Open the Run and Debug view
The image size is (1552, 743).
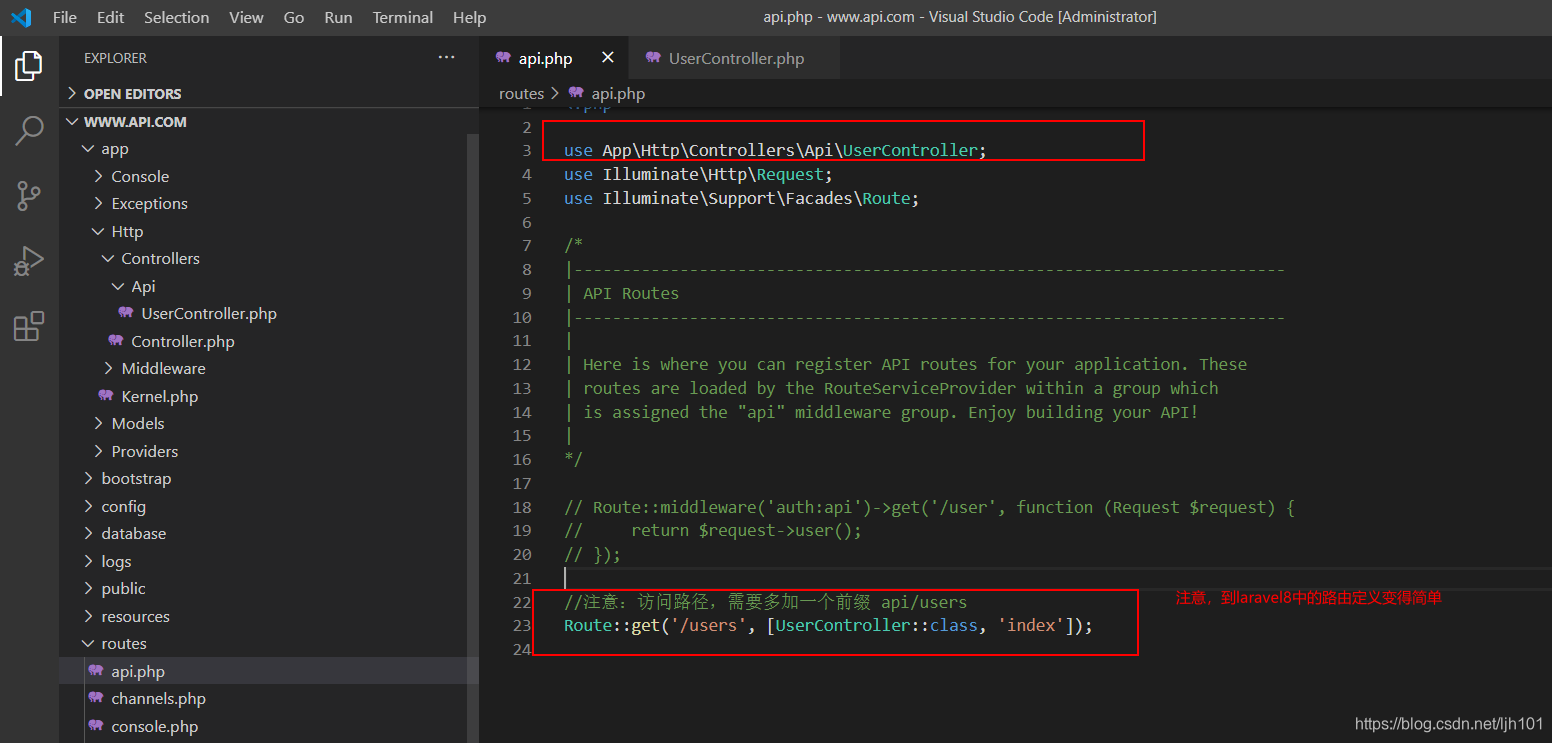[29, 261]
